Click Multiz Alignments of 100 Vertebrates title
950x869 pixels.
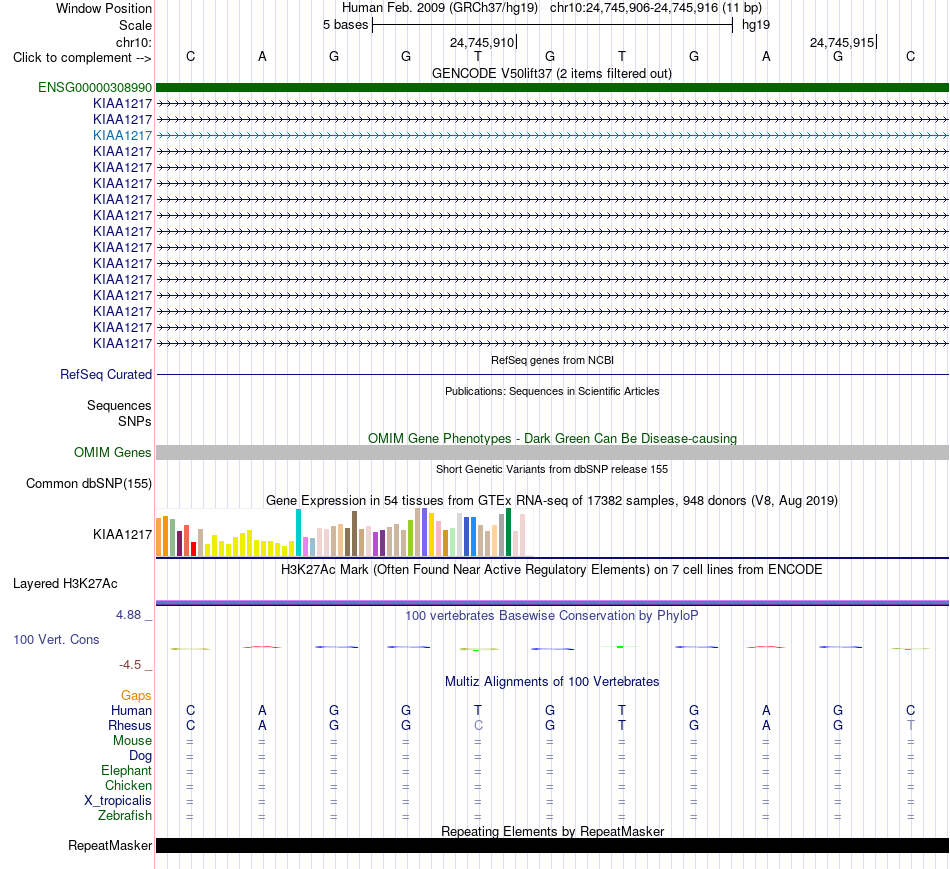[x=552, y=682]
